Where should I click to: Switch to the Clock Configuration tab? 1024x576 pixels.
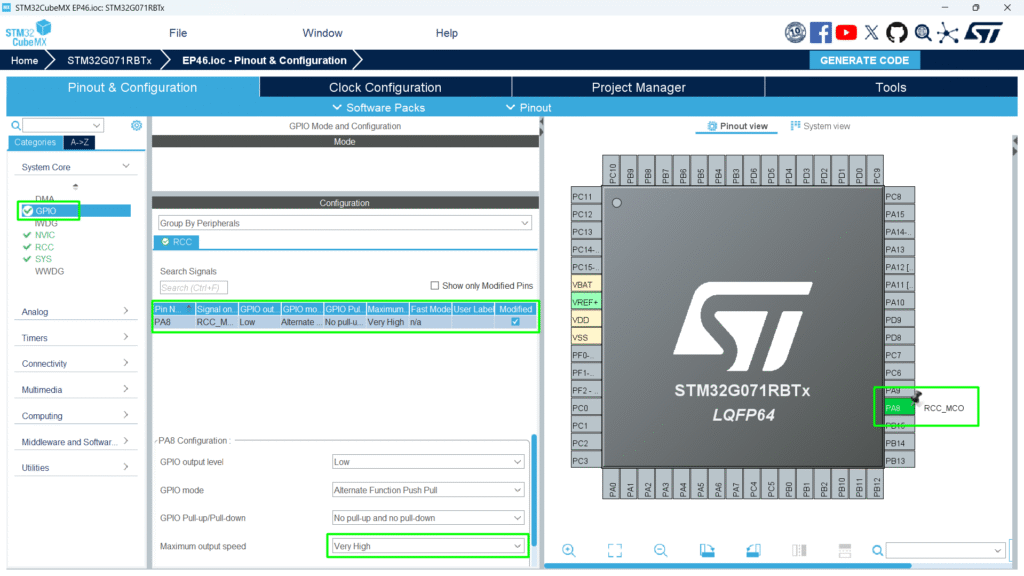click(x=385, y=87)
